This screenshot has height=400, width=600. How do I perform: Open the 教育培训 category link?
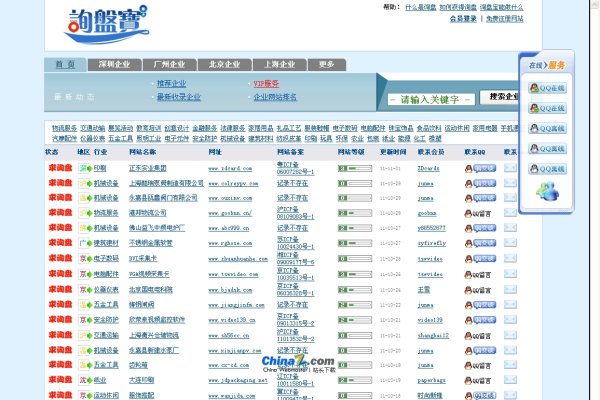click(148, 128)
